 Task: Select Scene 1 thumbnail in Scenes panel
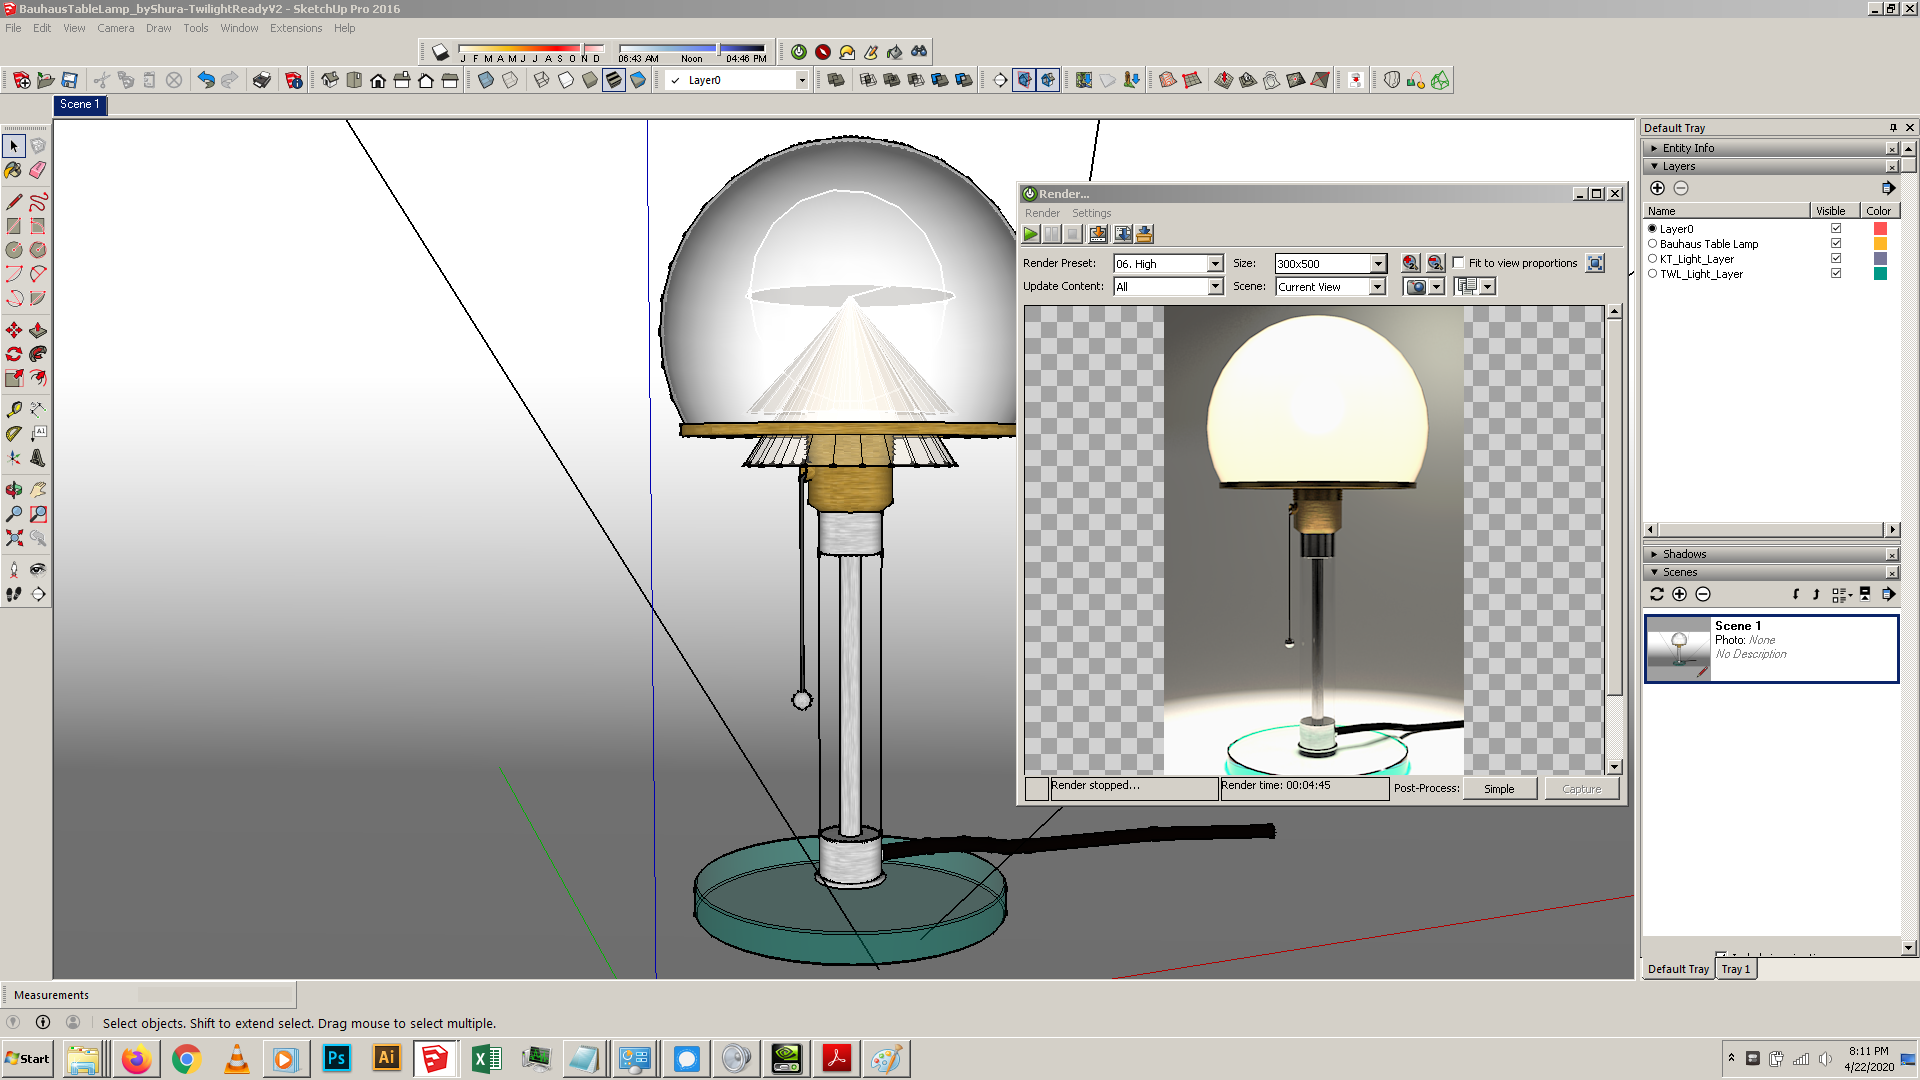1678,649
